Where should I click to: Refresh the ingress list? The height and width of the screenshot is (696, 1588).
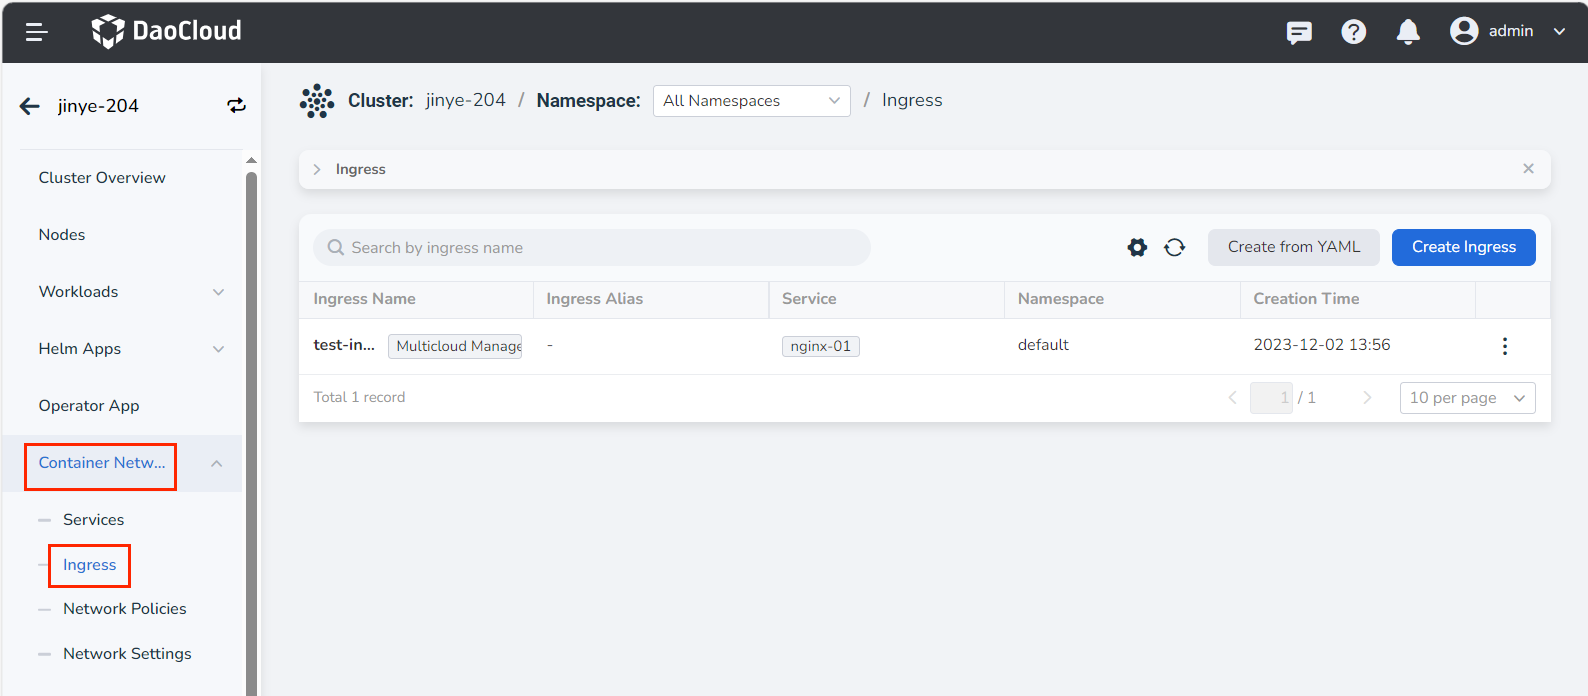tap(1175, 248)
